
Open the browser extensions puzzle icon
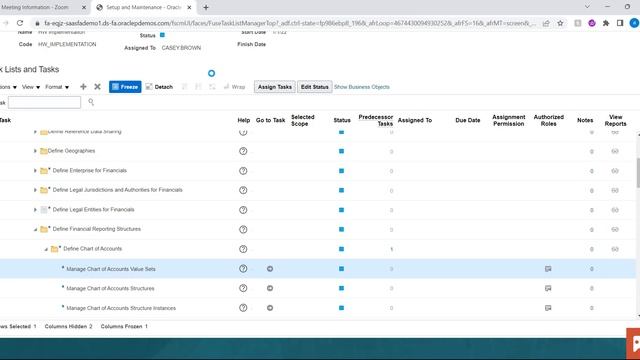[606, 23]
